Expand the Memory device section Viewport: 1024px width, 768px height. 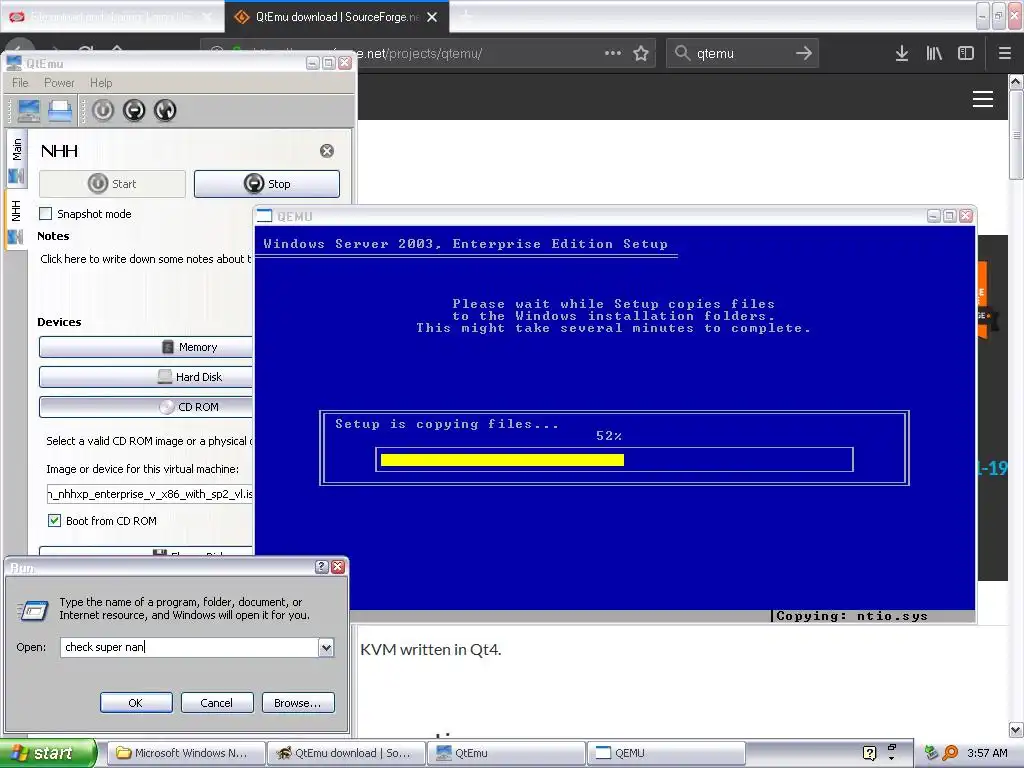146,347
